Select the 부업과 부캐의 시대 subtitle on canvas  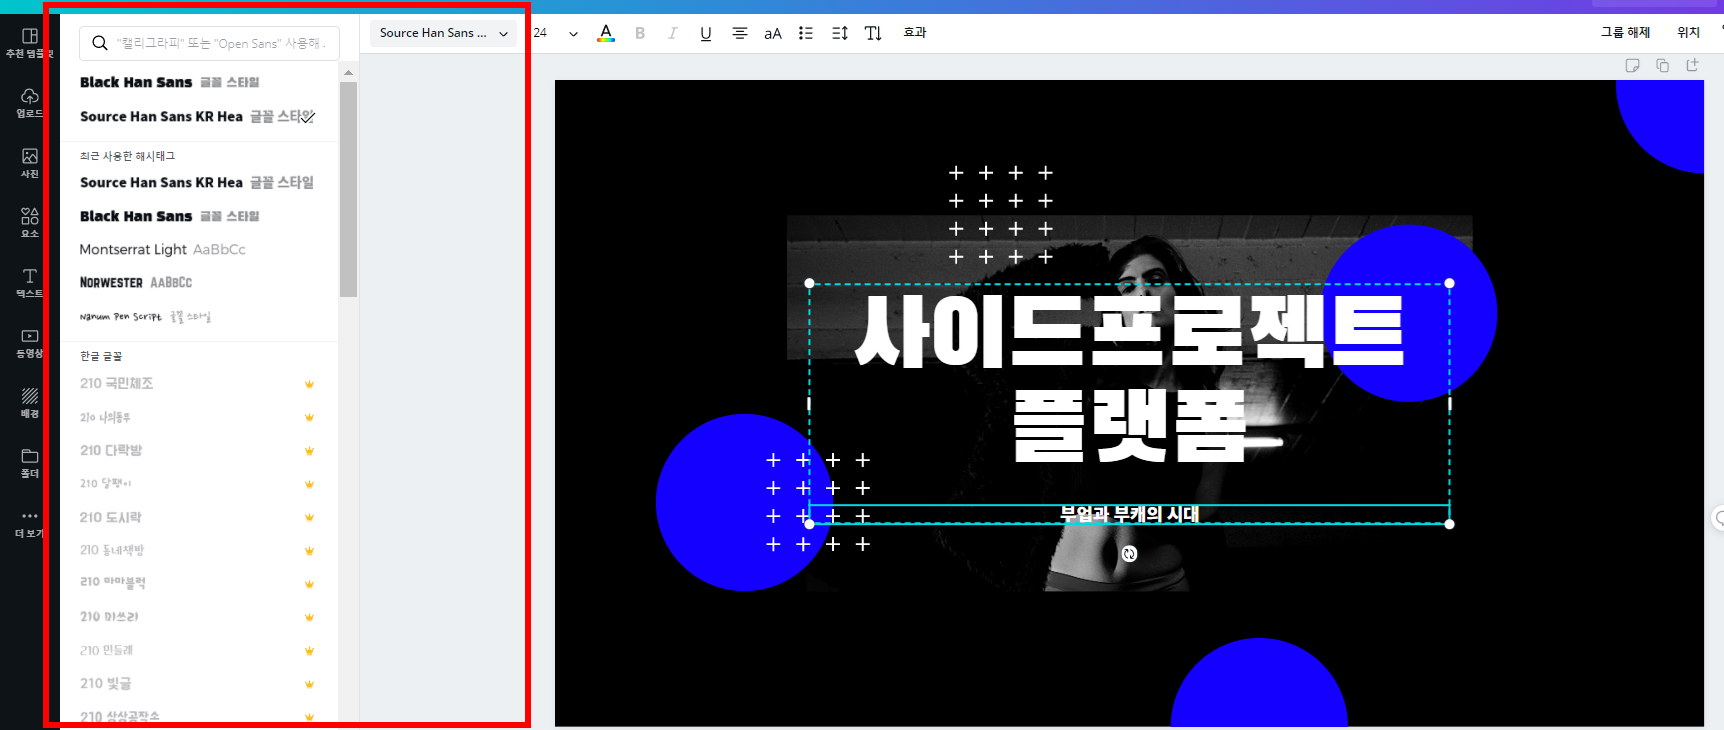(1129, 514)
